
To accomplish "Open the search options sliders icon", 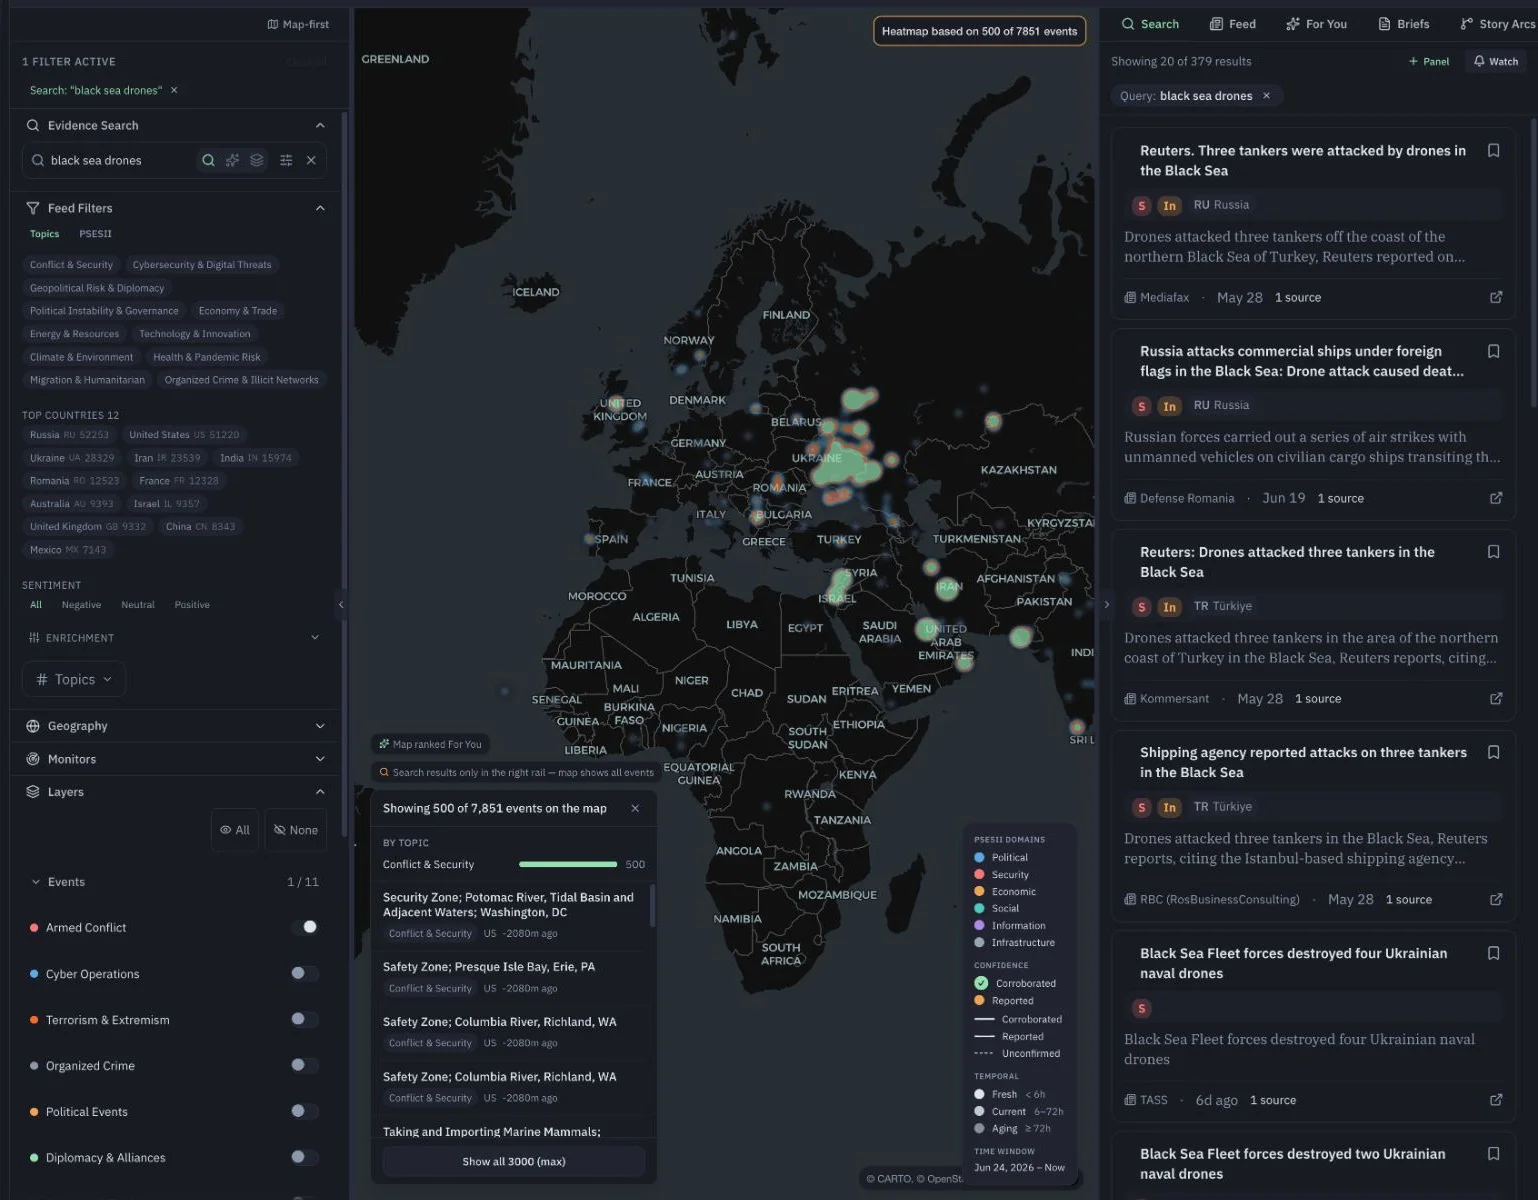I will [286, 160].
